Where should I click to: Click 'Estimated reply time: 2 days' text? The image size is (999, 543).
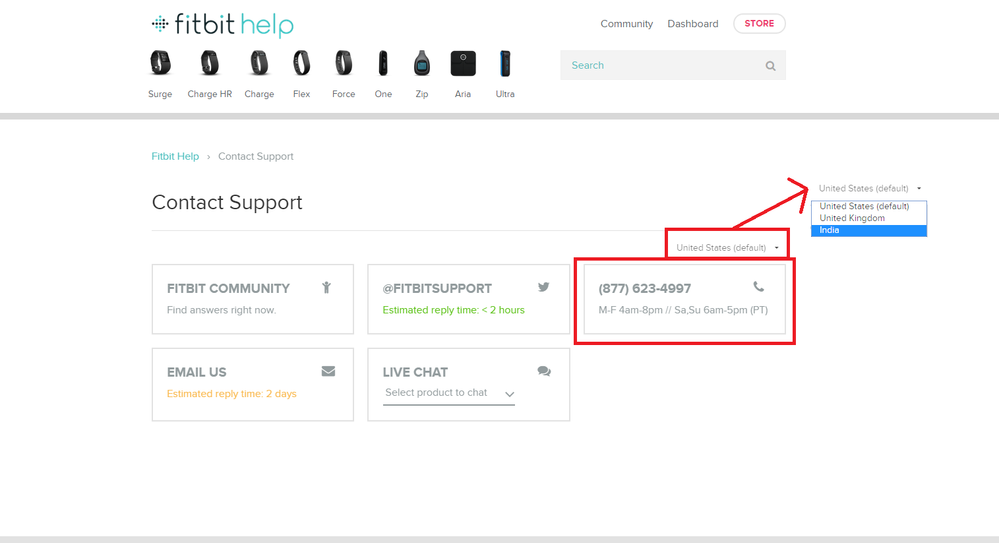click(x=231, y=394)
